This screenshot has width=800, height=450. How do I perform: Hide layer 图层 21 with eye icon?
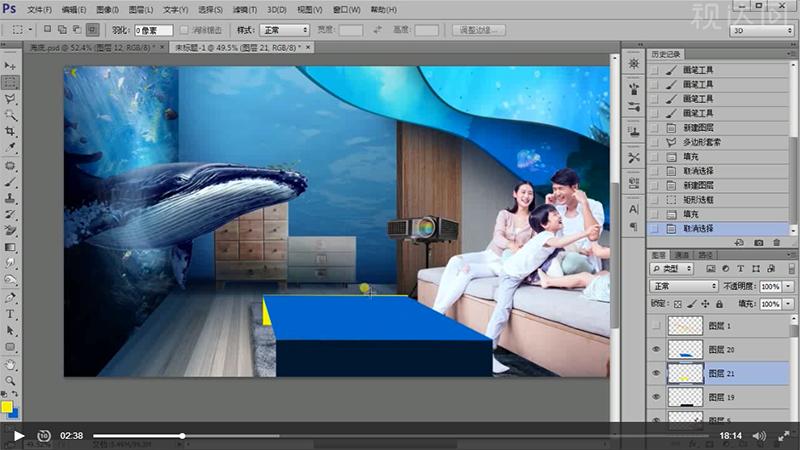[x=657, y=373]
